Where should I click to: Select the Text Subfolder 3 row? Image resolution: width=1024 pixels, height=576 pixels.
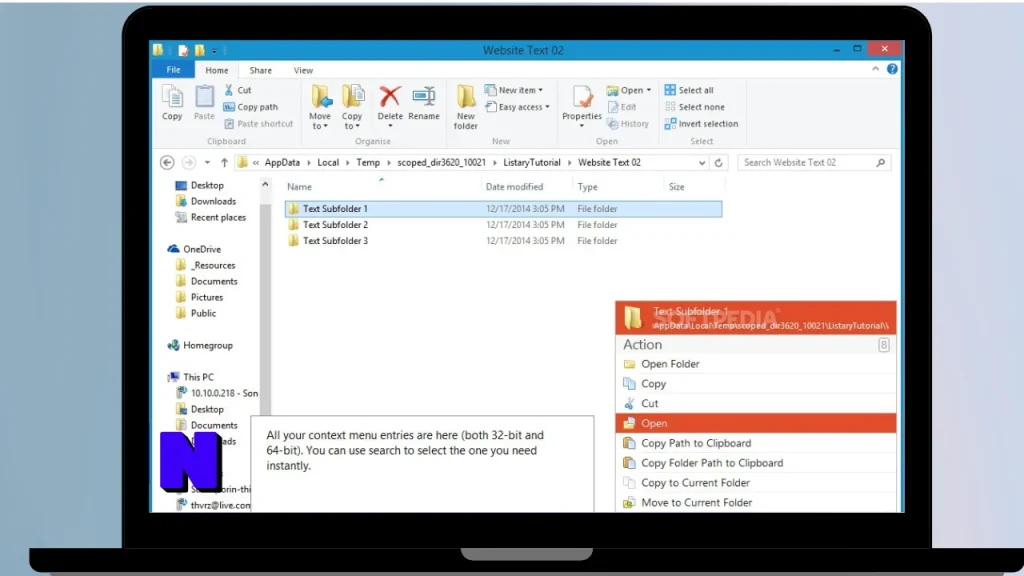(x=504, y=241)
